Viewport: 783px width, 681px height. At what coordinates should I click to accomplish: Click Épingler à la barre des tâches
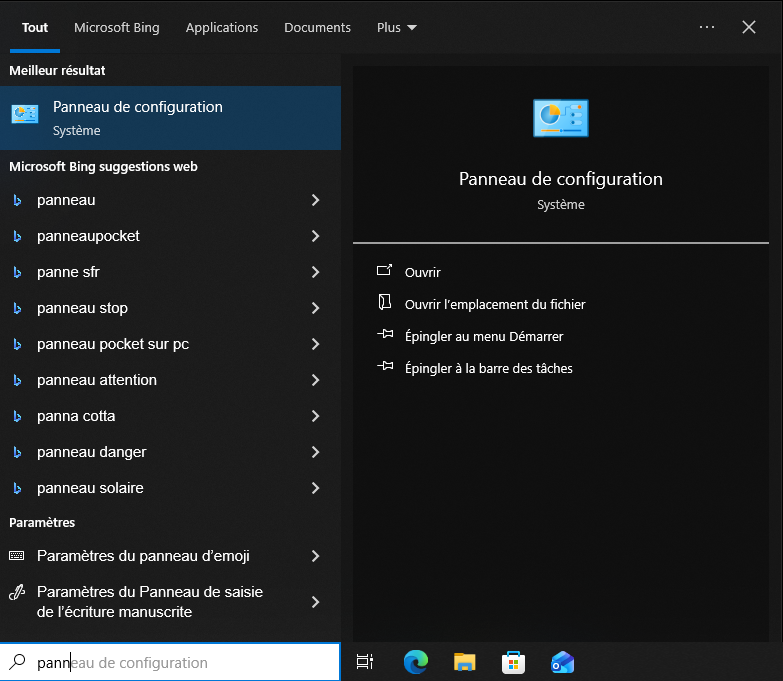pyautogui.click(x=488, y=368)
